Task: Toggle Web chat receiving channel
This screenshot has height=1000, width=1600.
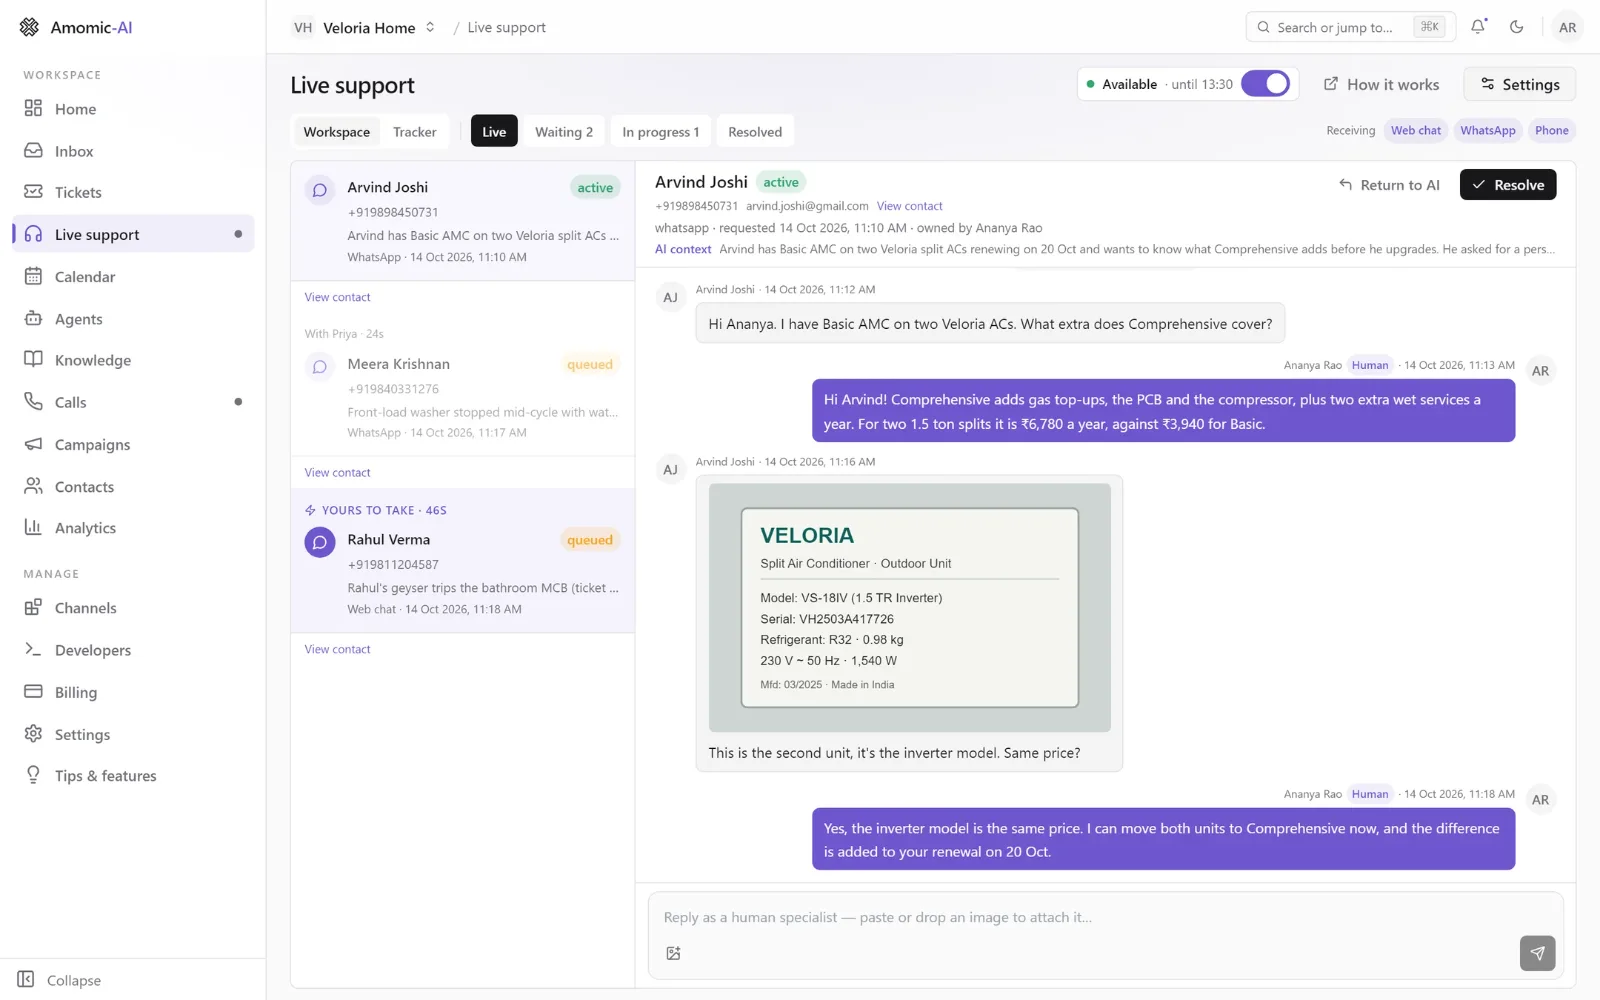Action: click(1416, 131)
